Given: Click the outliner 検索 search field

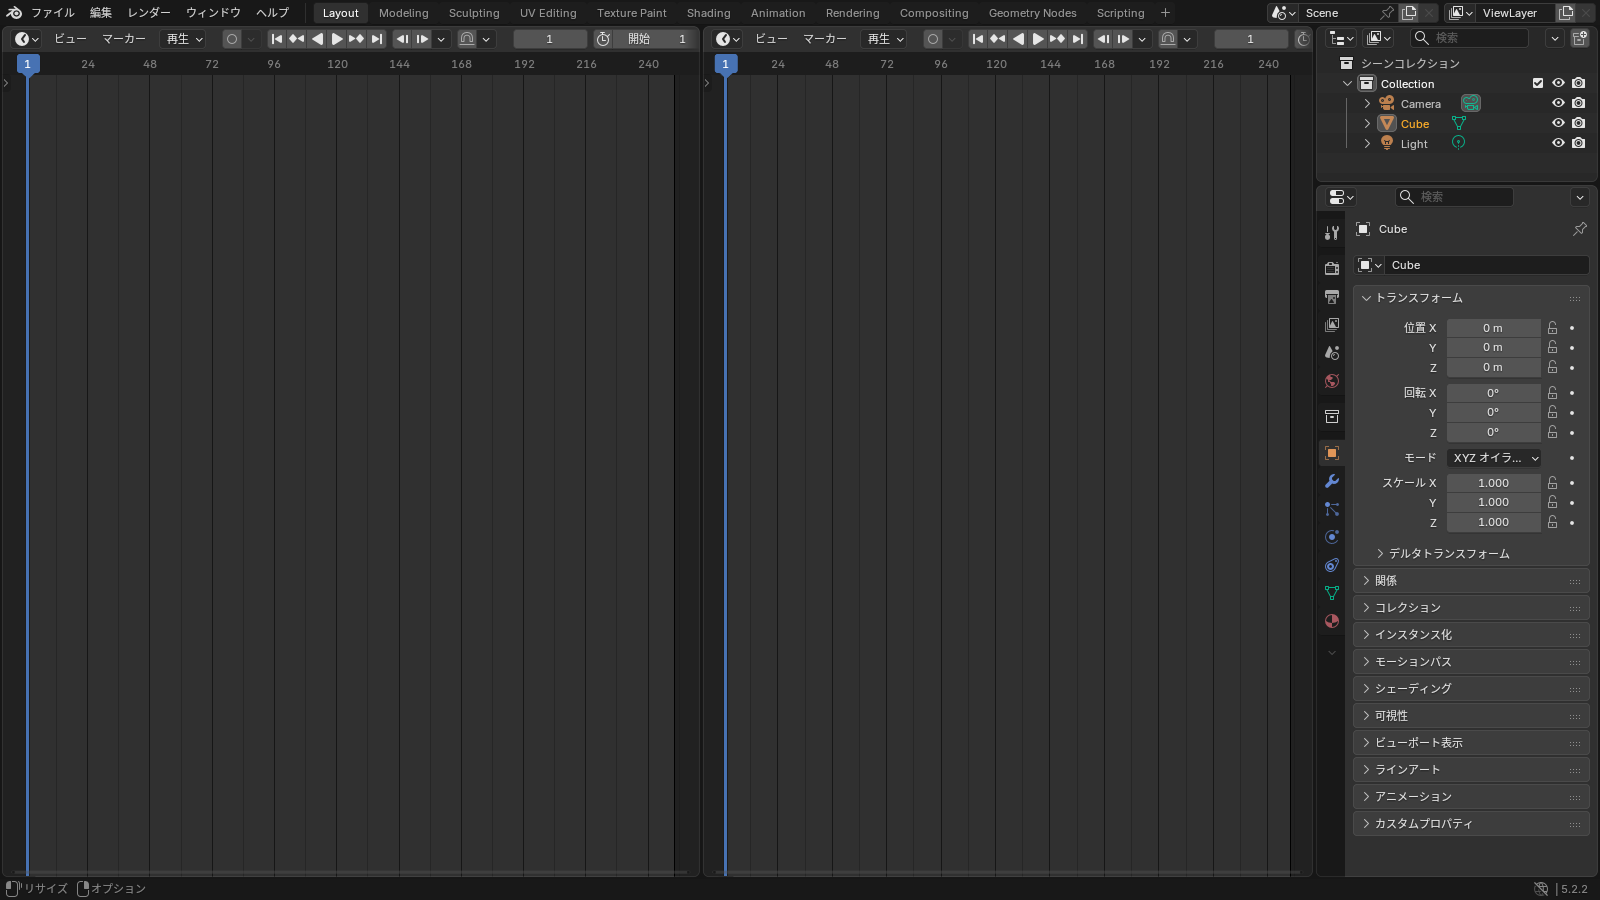Looking at the screenshot, I should (x=1469, y=38).
